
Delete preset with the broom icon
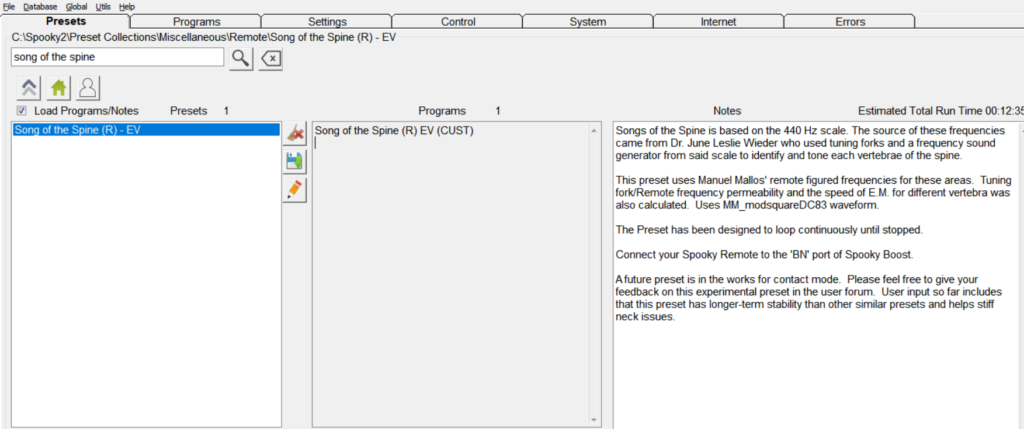pyautogui.click(x=295, y=133)
